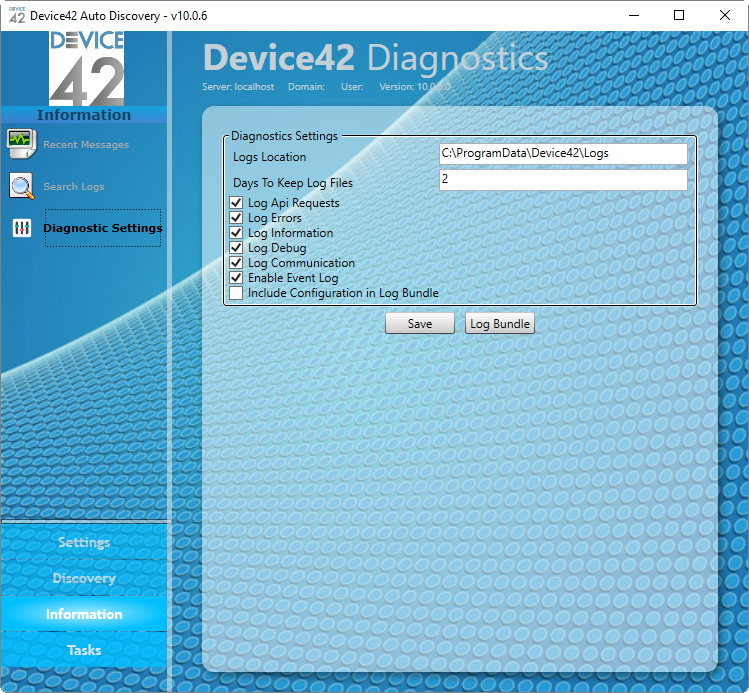Click the Device42 title bar app icon
The width and height of the screenshot is (749, 693).
tap(17, 15)
